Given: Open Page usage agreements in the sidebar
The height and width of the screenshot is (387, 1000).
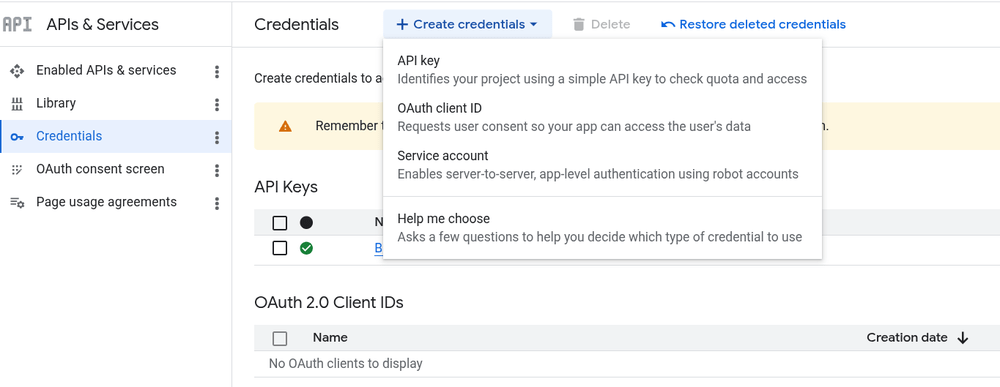Looking at the screenshot, I should pos(107,202).
